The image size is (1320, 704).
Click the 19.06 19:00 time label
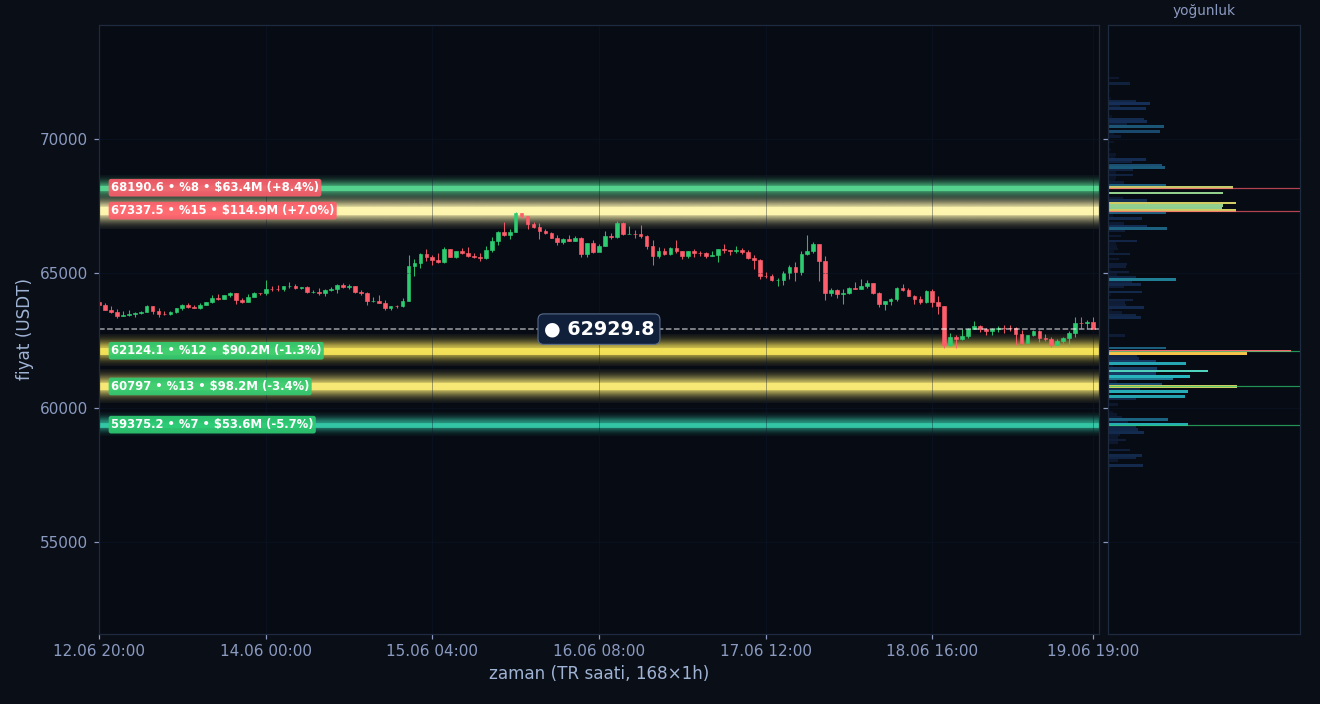tap(1093, 650)
